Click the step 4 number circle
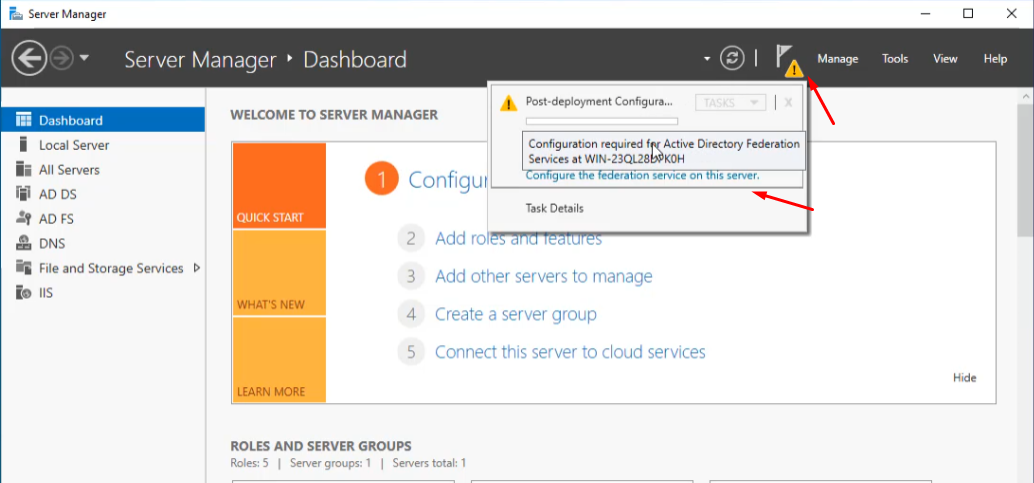Screen dimensions: 1034x483 [411, 314]
